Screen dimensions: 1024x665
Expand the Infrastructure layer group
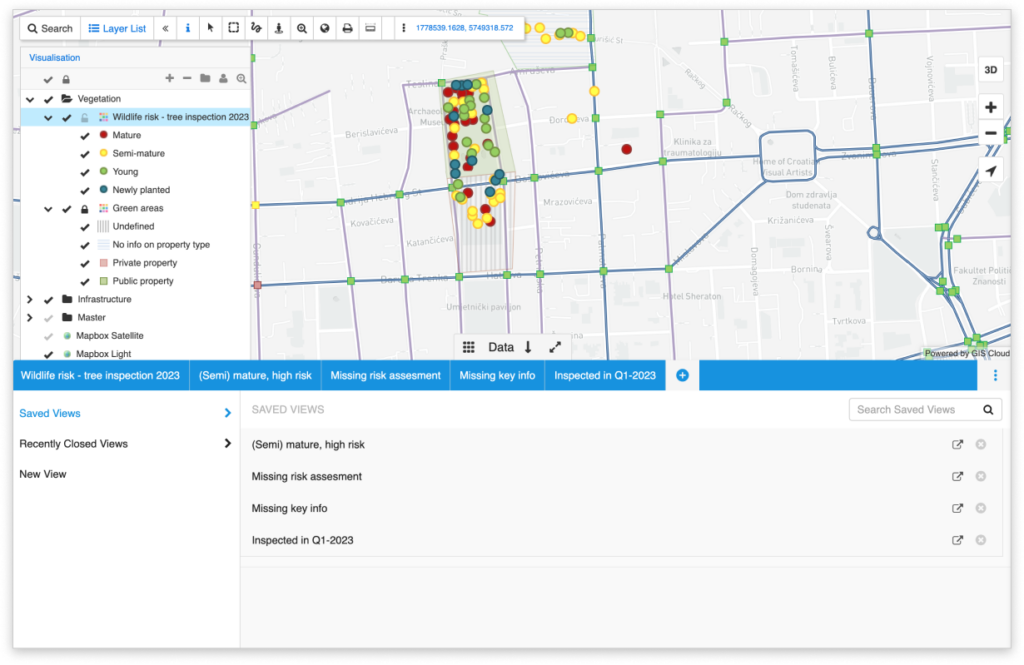29,298
